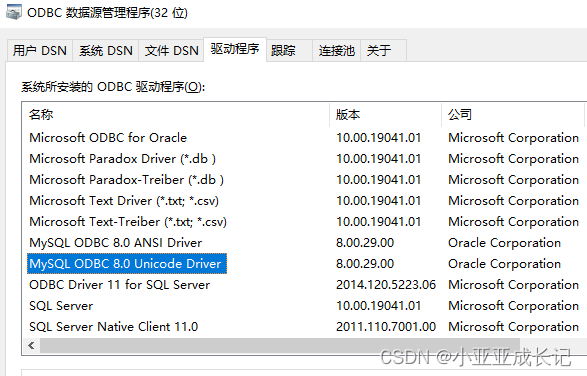Click the horizontal scrollbar left arrow
This screenshot has width=587, height=376.
point(31,345)
